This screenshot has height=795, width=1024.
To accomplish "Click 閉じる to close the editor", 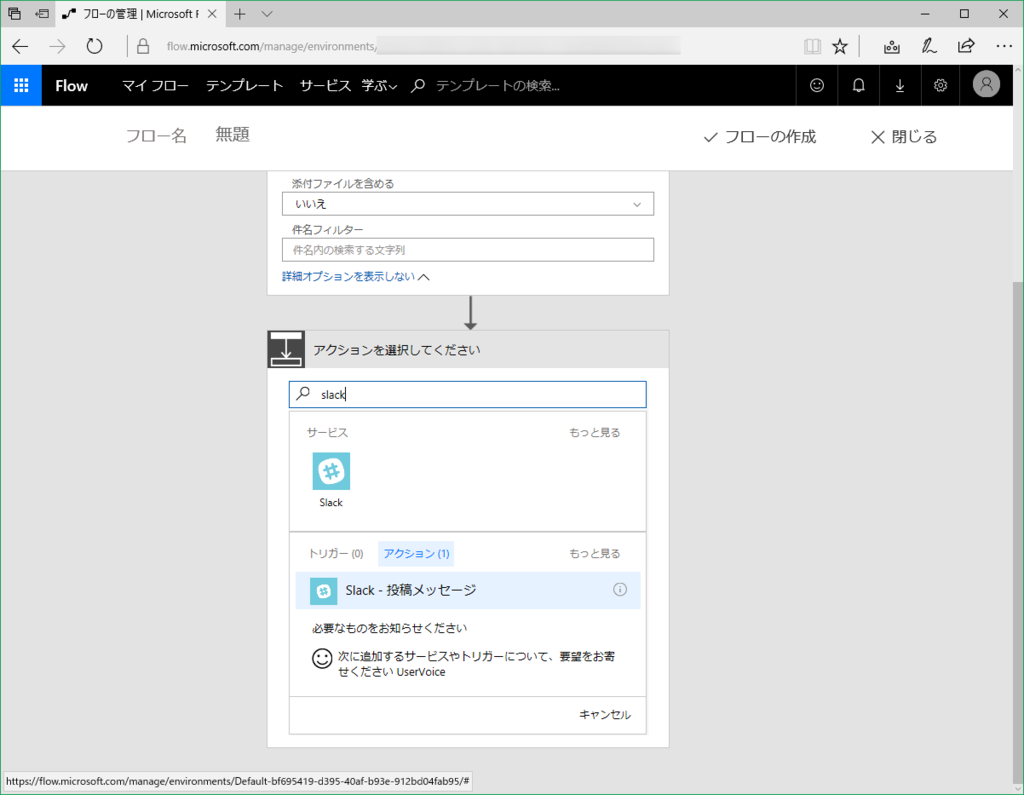I will click(904, 137).
